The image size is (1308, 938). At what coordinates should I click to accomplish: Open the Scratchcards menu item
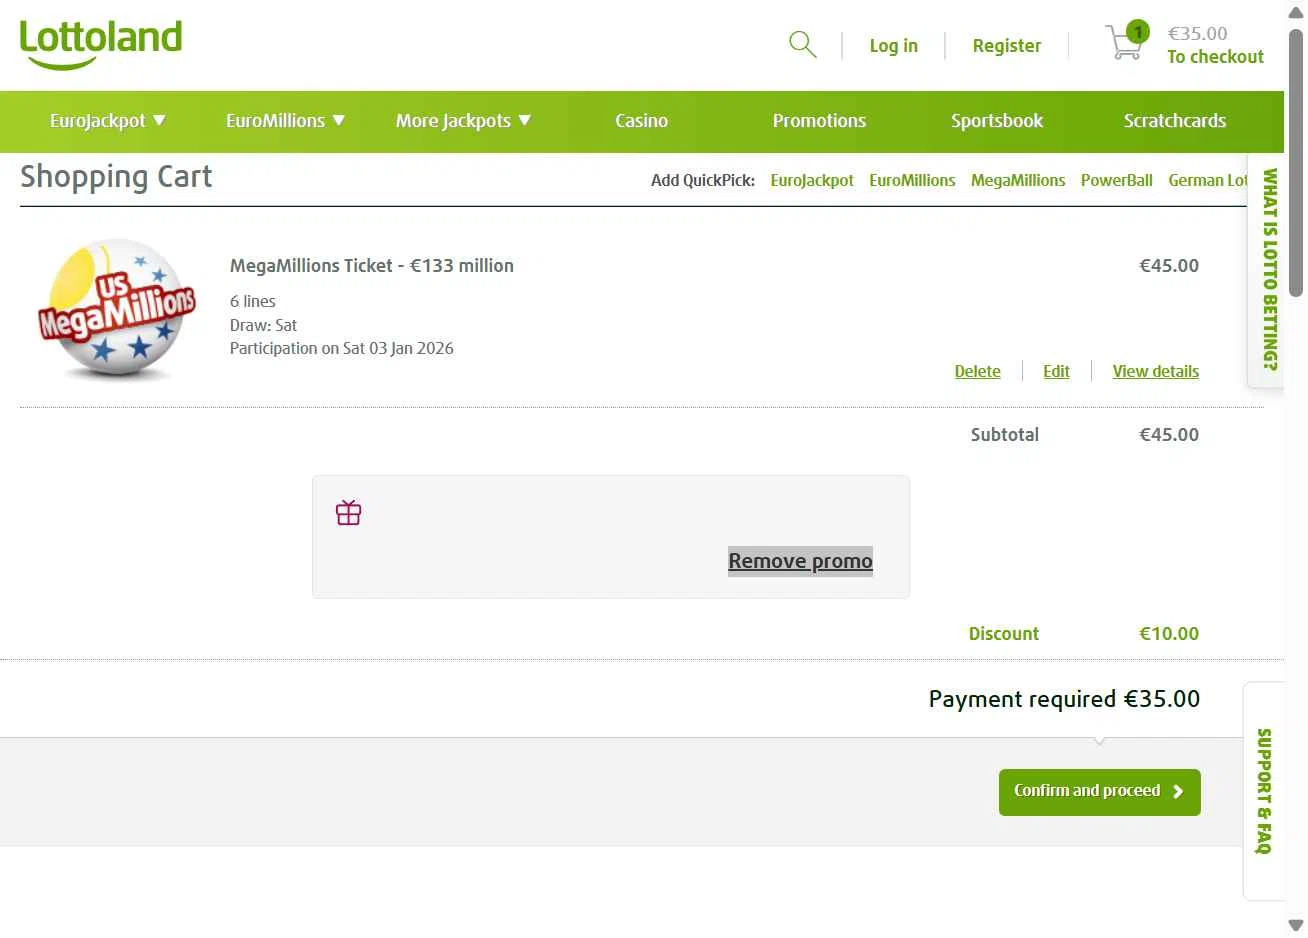(x=1175, y=121)
